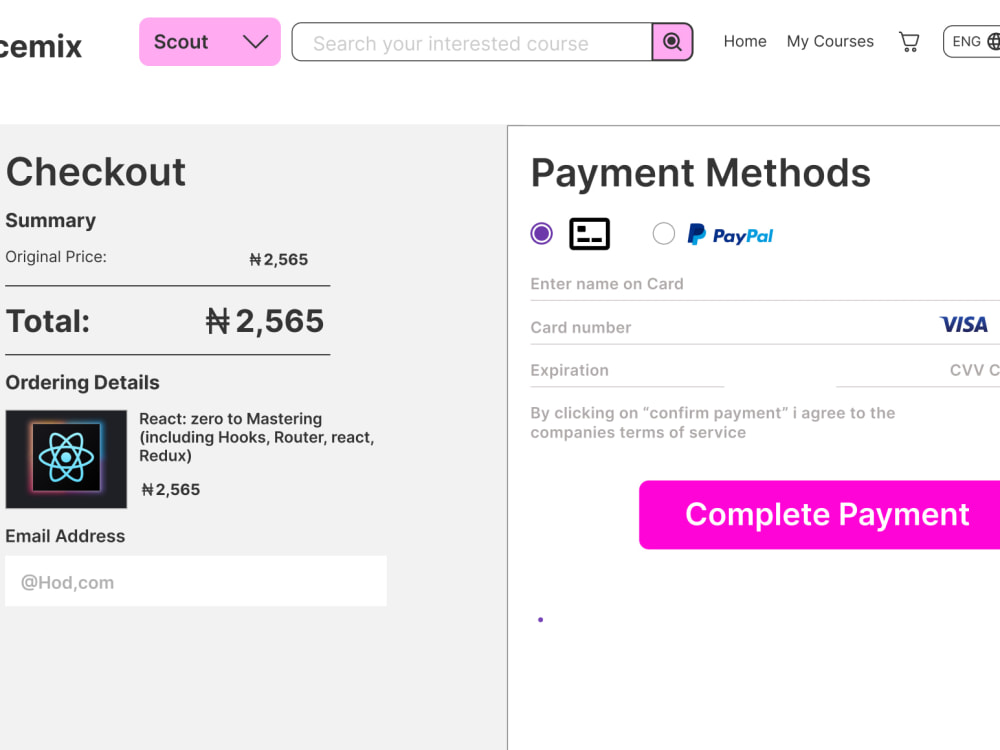The height and width of the screenshot is (750, 1000).
Task: Select the PayPal radio button
Action: 663,233
